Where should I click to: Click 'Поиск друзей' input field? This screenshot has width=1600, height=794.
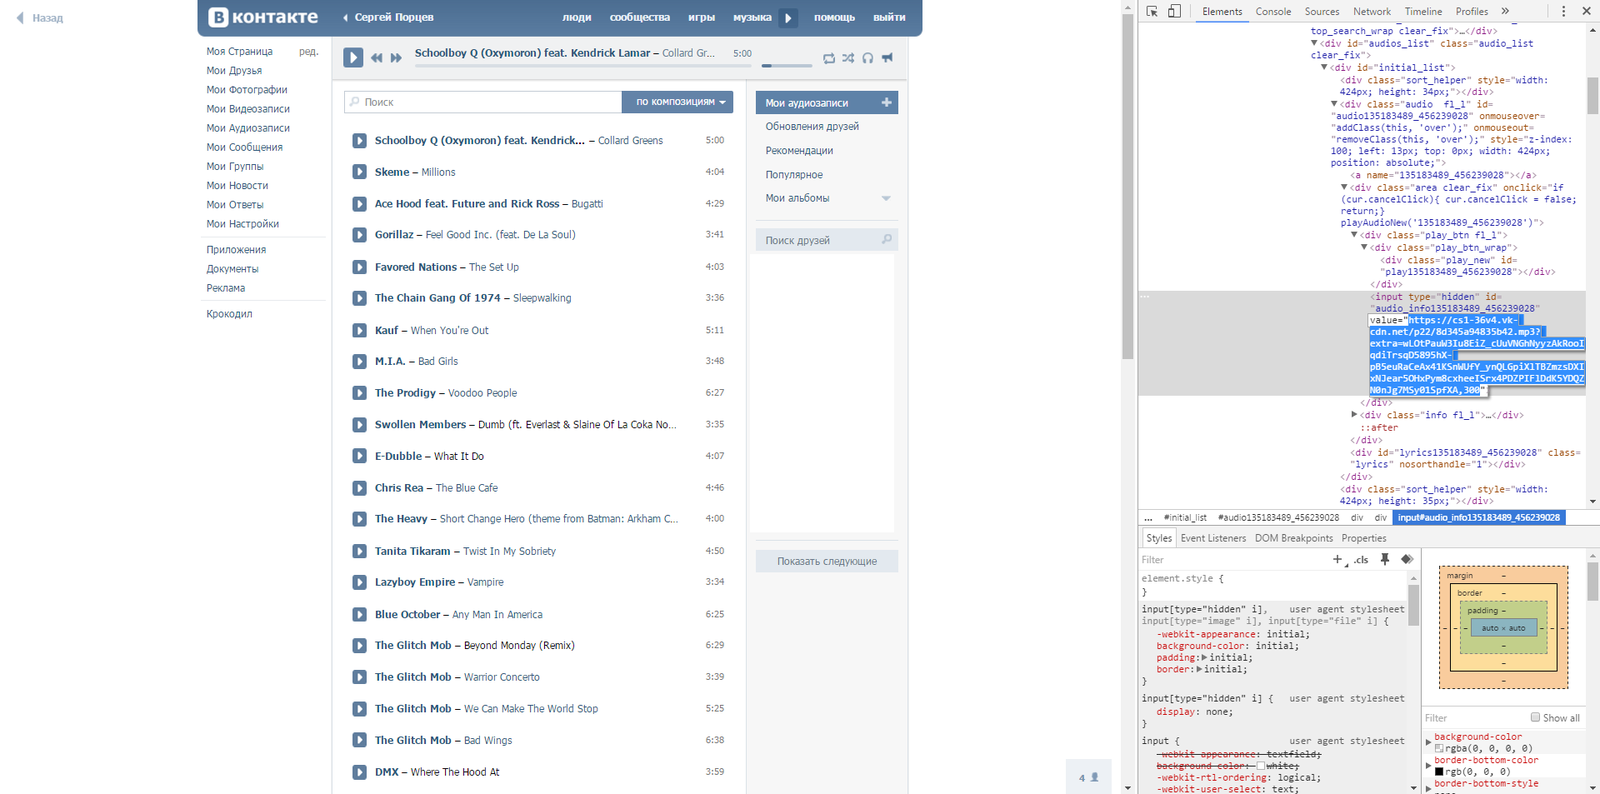(827, 240)
